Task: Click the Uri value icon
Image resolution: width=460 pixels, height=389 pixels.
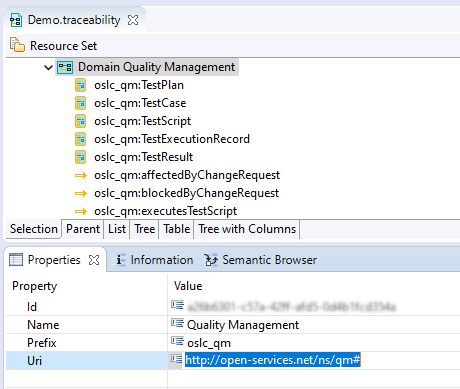Action: point(177,359)
